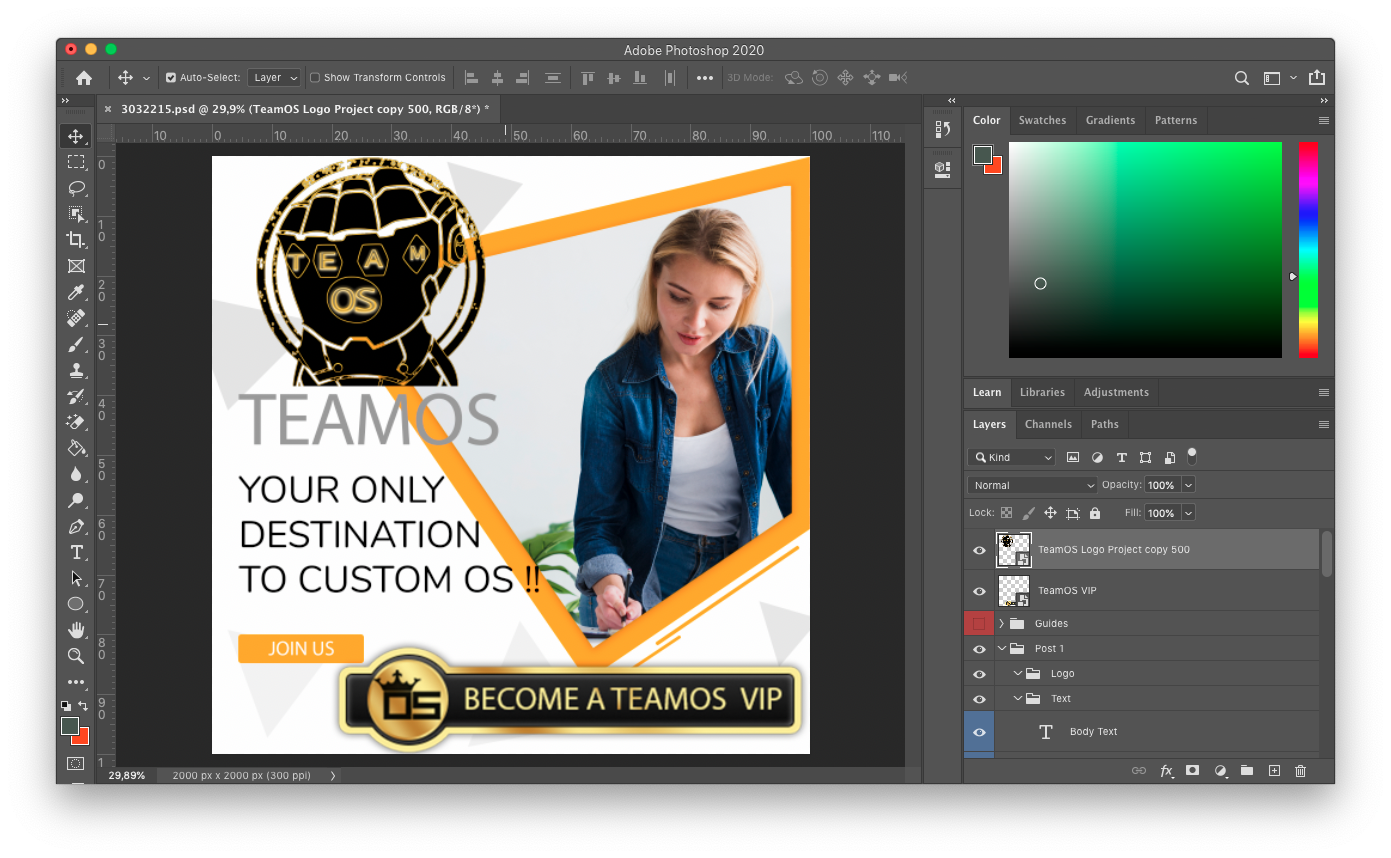Screen dimensions: 1391x858
Task: Select the Path Selection tool
Action: tap(76, 578)
